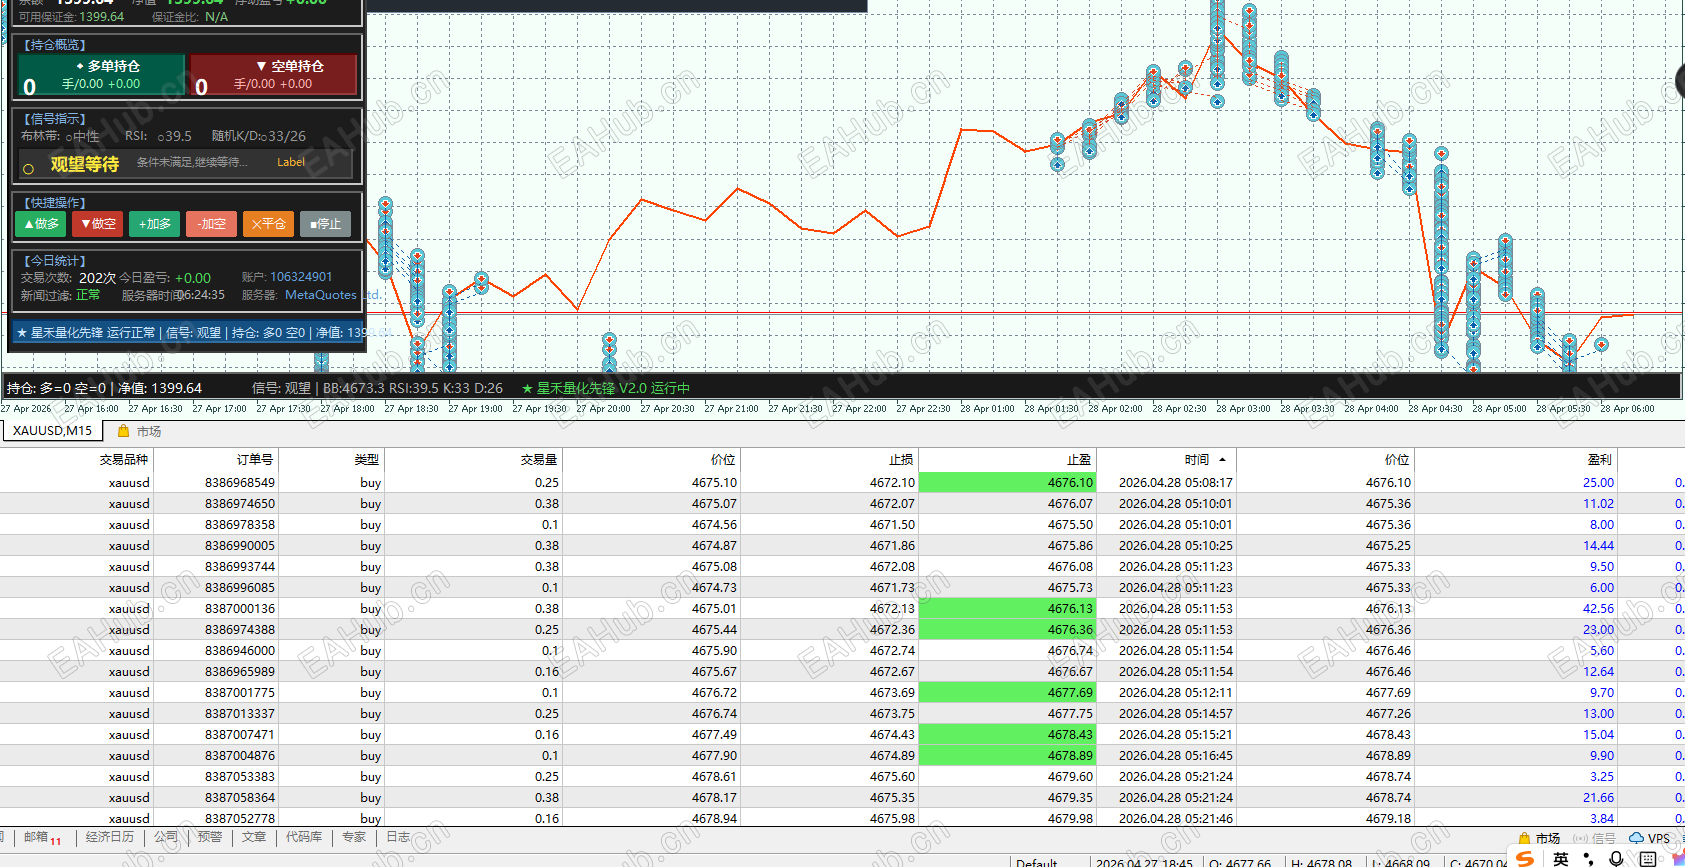This screenshot has height=867, width=1685.
Task: Click the profit value 21.66
Action: tap(1598, 798)
